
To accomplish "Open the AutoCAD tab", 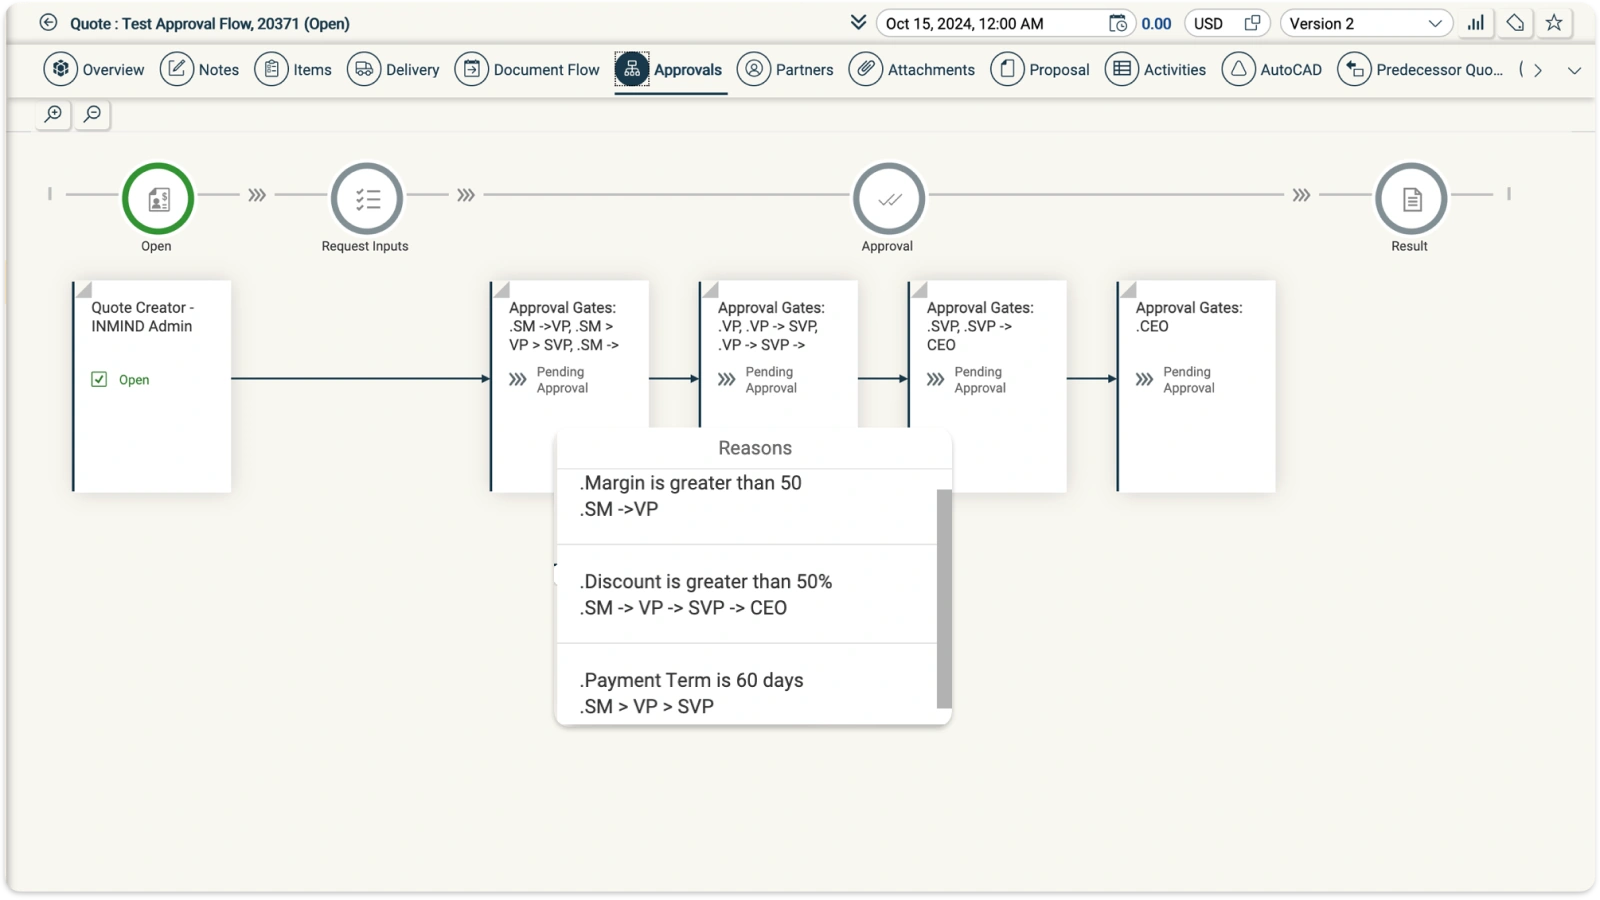I will [x=1272, y=69].
